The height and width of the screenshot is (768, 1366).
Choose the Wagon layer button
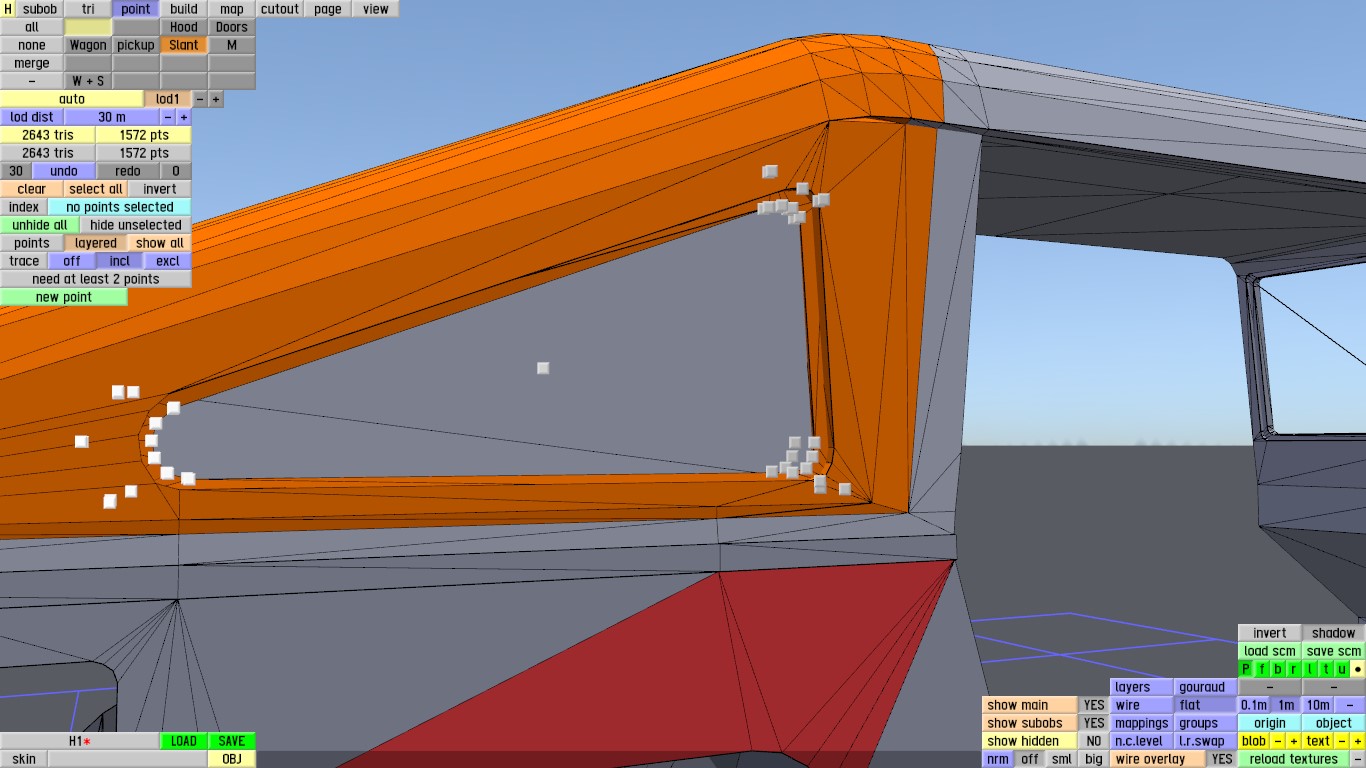88,45
